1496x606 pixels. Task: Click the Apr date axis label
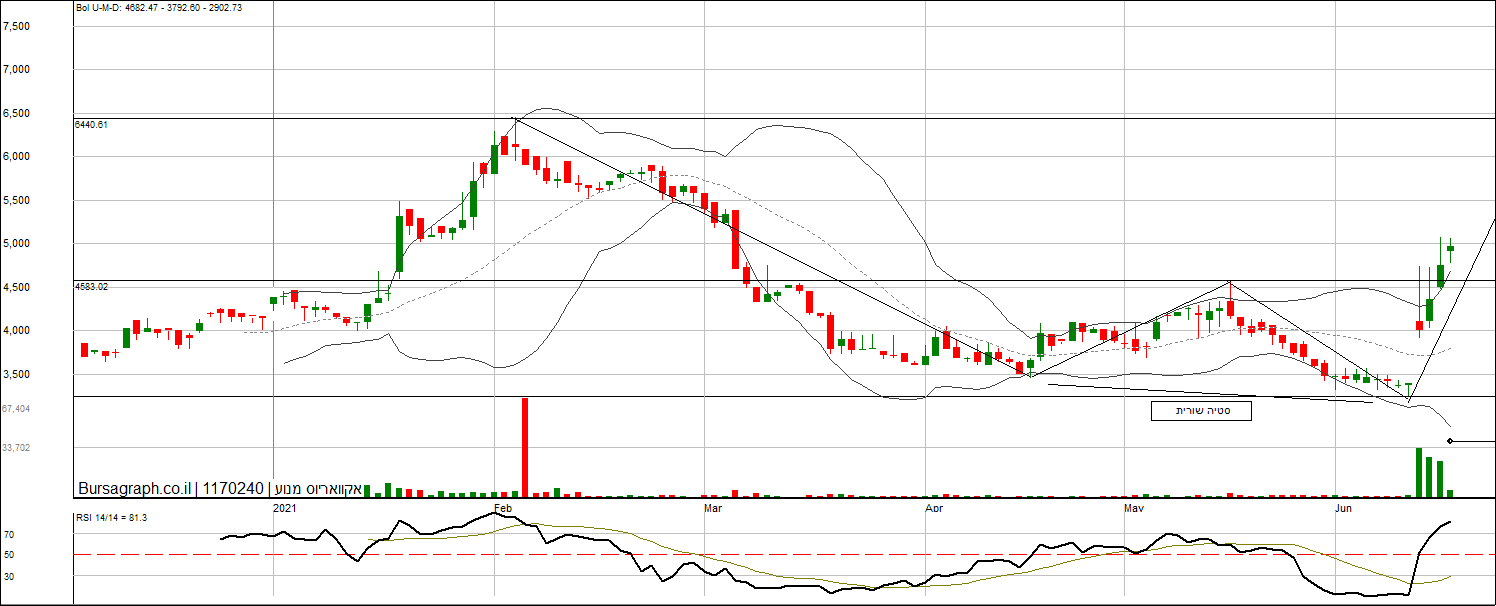[935, 509]
